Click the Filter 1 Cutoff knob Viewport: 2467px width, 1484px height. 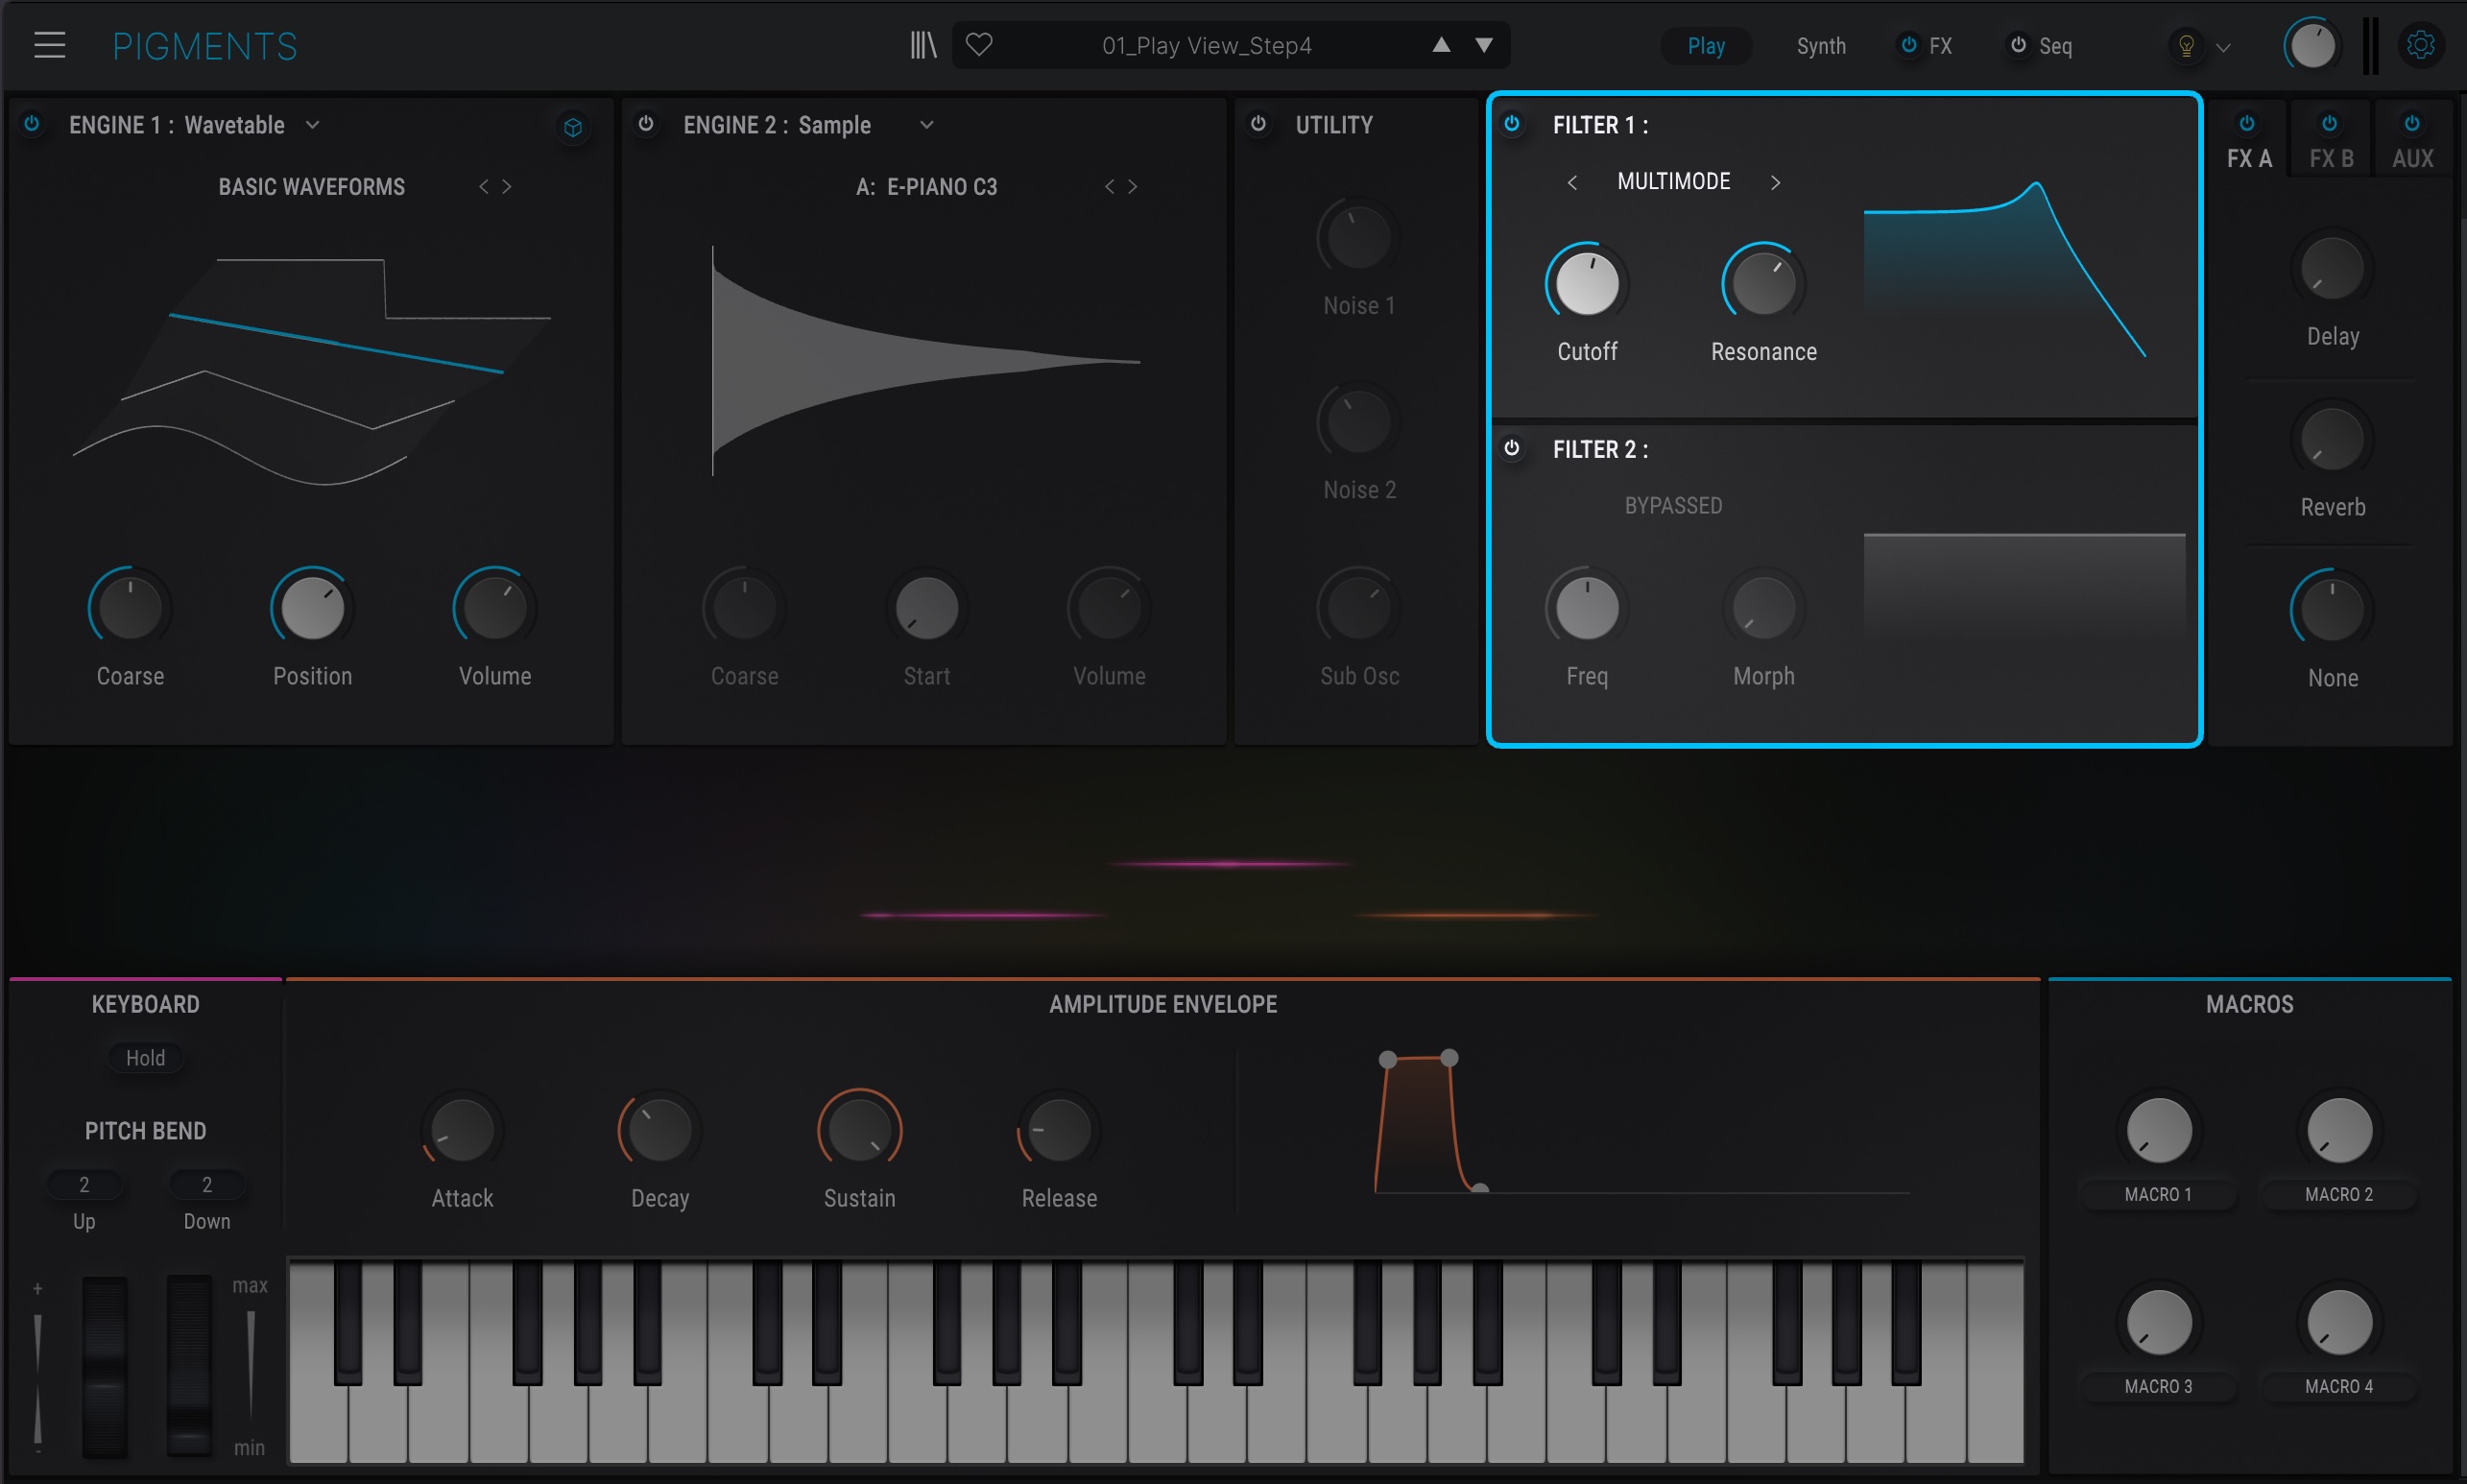pos(1587,283)
